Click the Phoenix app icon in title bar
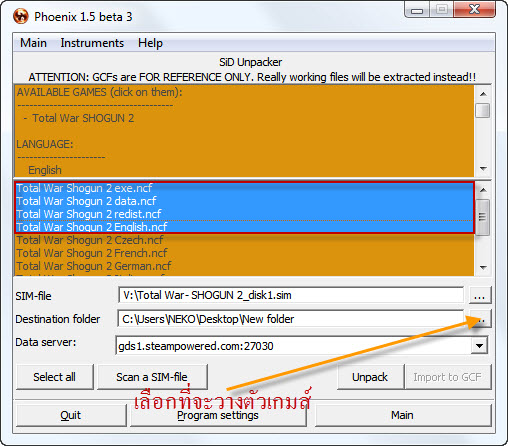 click(21, 16)
